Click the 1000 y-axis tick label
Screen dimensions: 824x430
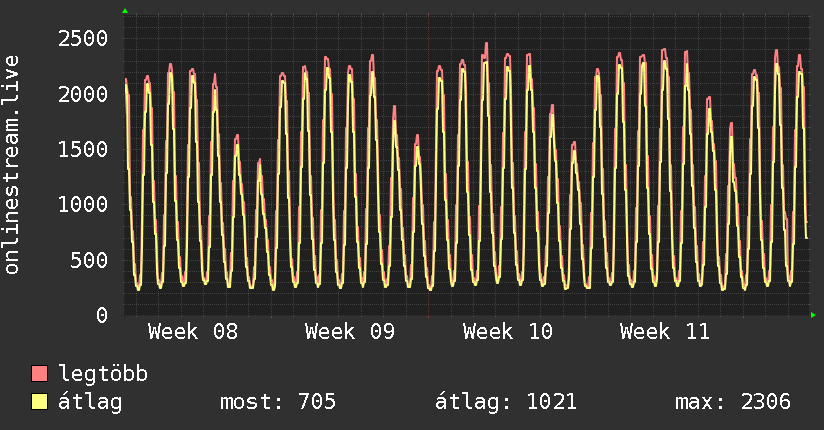pyautogui.click(x=83, y=204)
